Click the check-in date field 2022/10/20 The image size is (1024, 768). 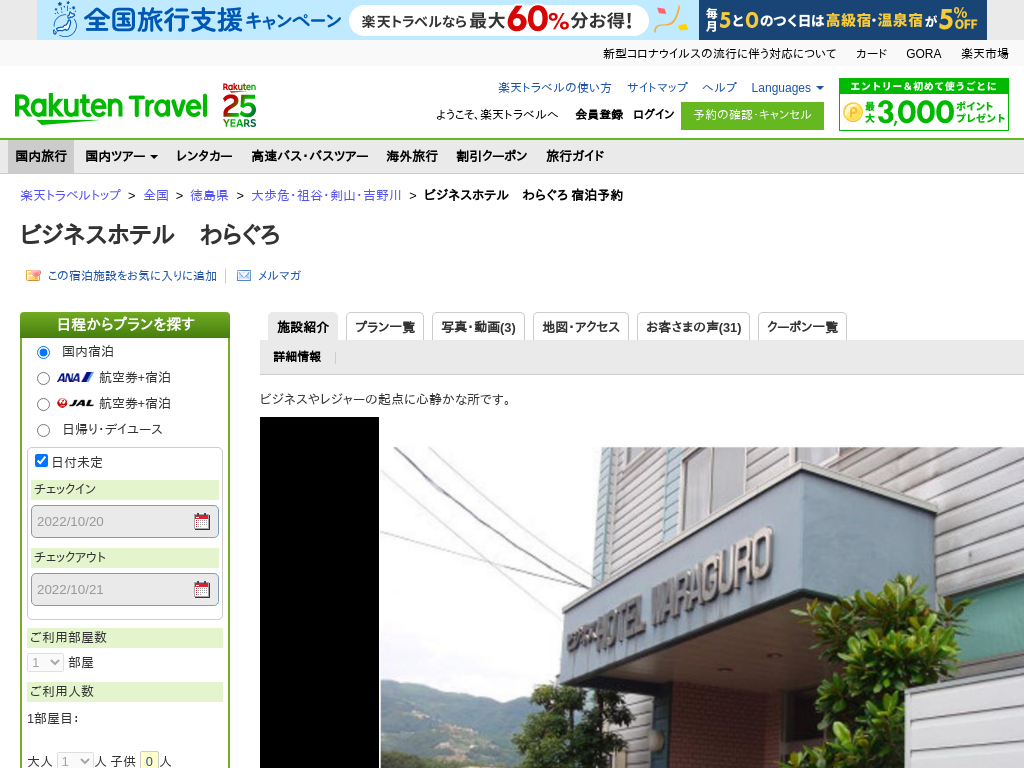pyautogui.click(x=125, y=521)
